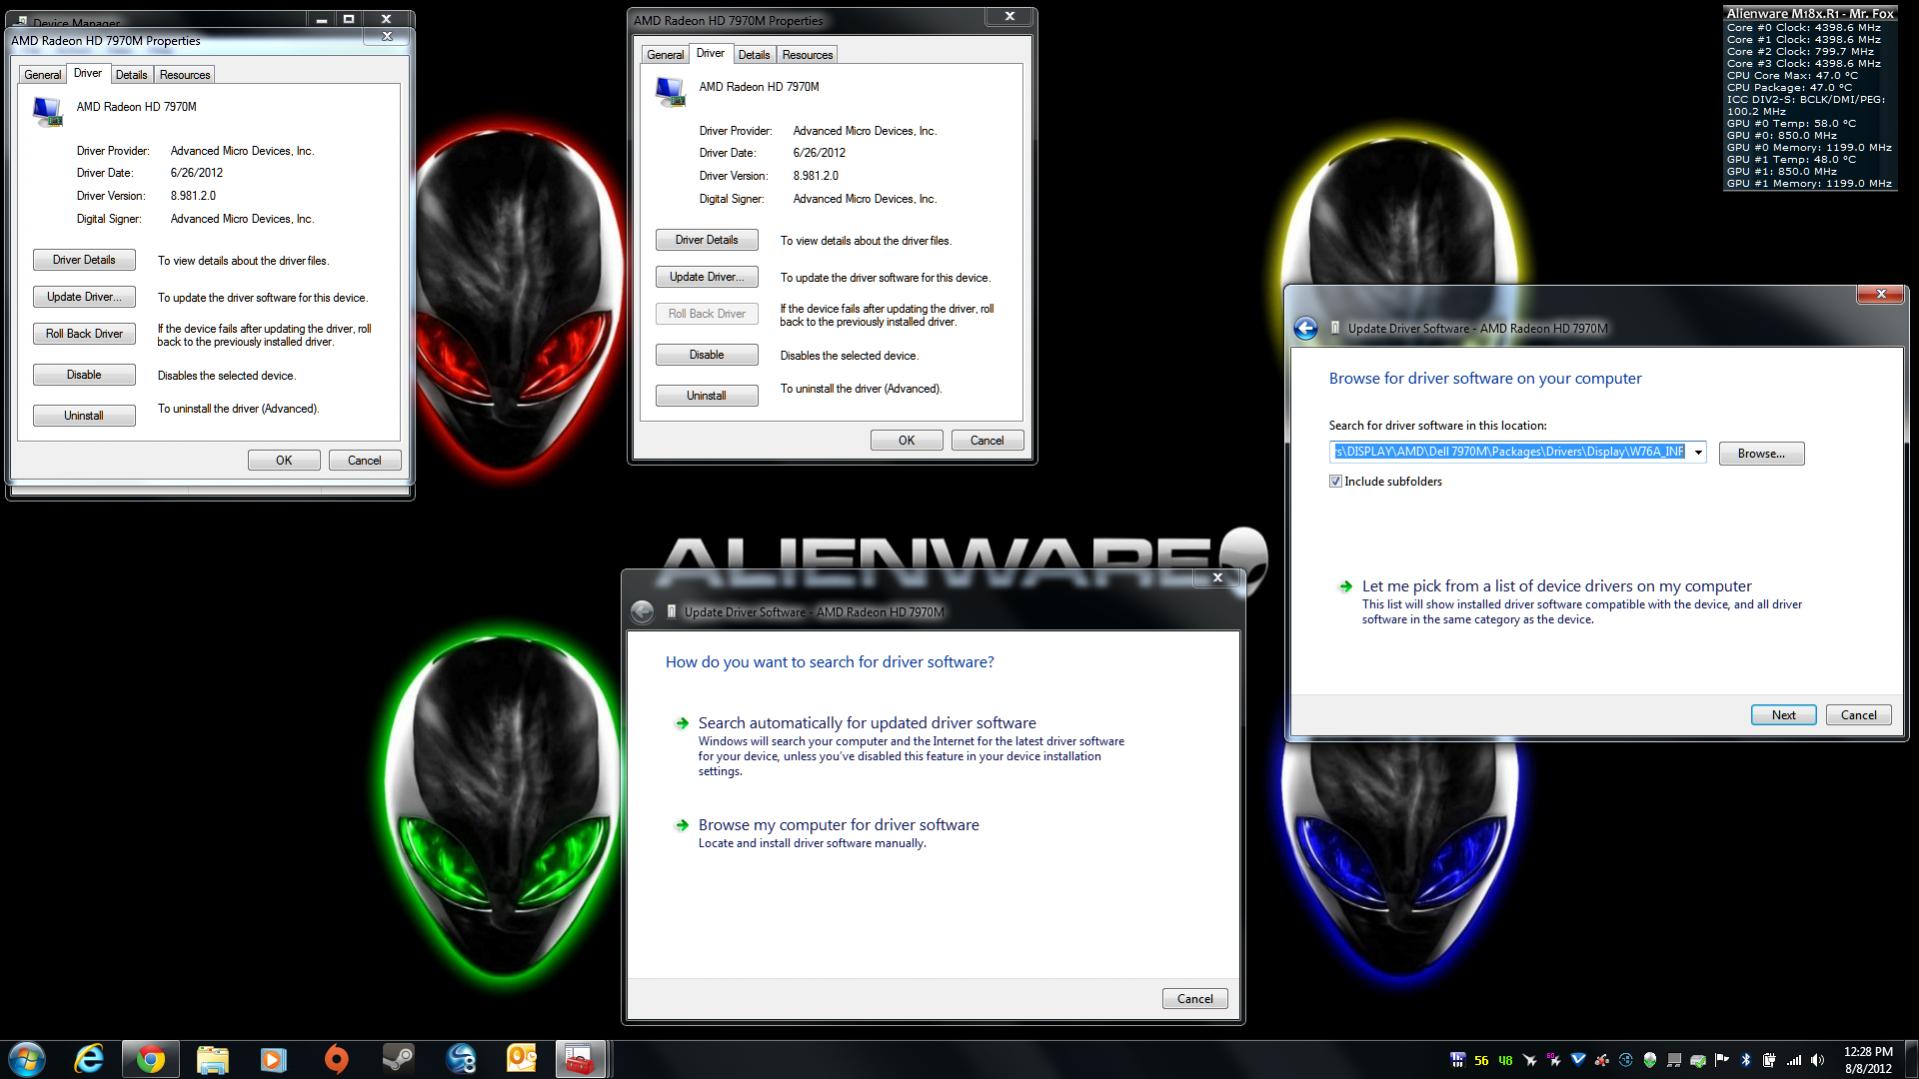Switch to the red toolbox Device Manager taskbar icon
The image size is (1919, 1079).
[x=580, y=1059]
